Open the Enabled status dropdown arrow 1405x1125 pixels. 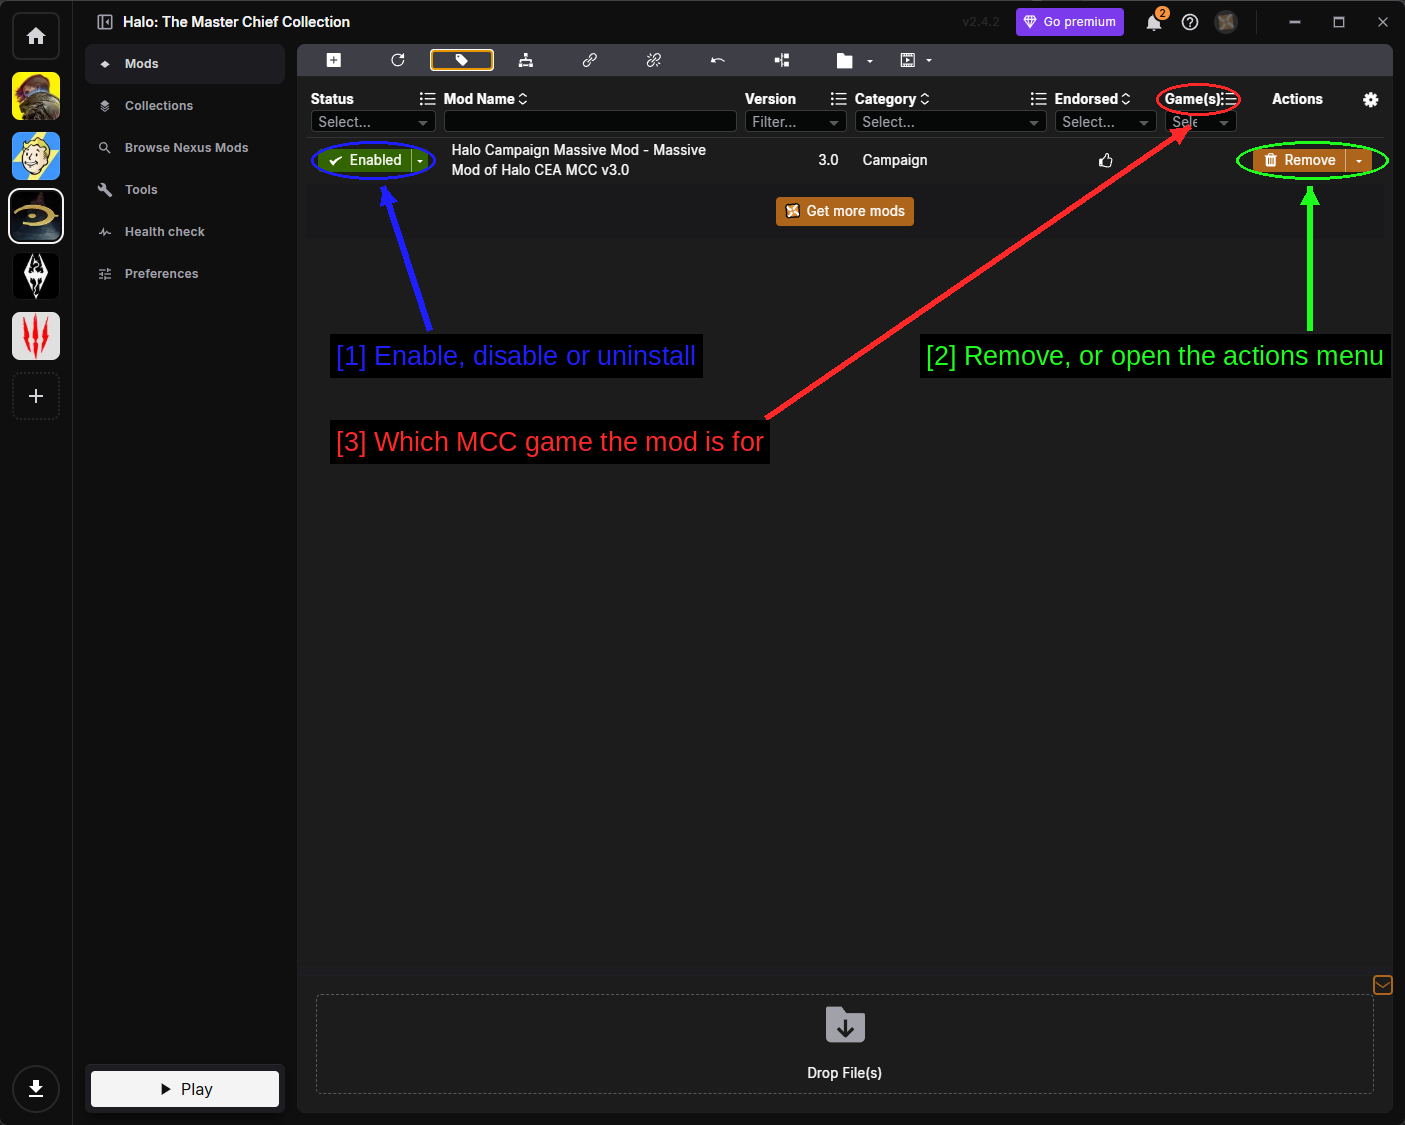421,160
